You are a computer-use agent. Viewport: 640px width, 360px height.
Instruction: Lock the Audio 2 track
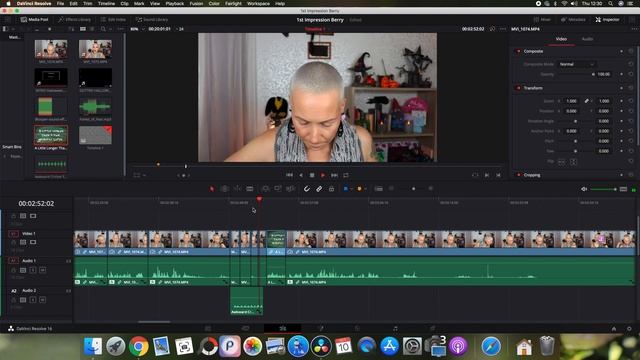click(13, 300)
